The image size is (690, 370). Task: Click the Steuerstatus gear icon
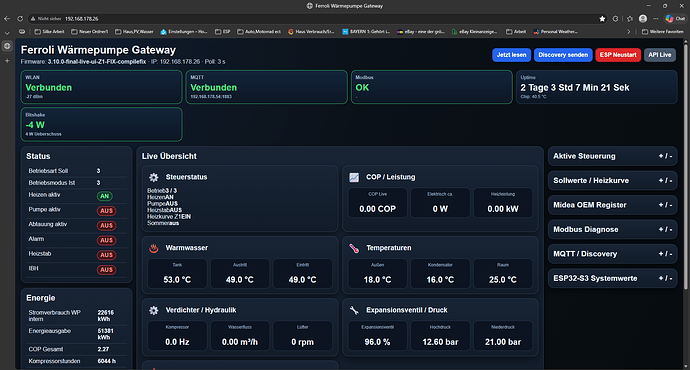tap(154, 177)
